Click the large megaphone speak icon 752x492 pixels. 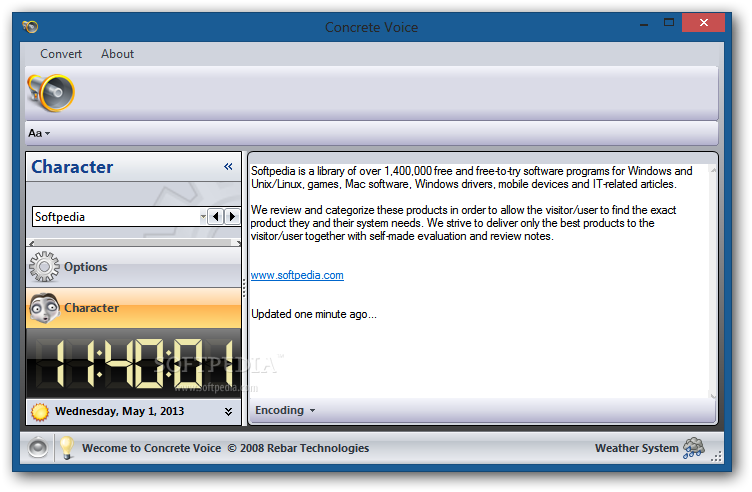point(51,93)
